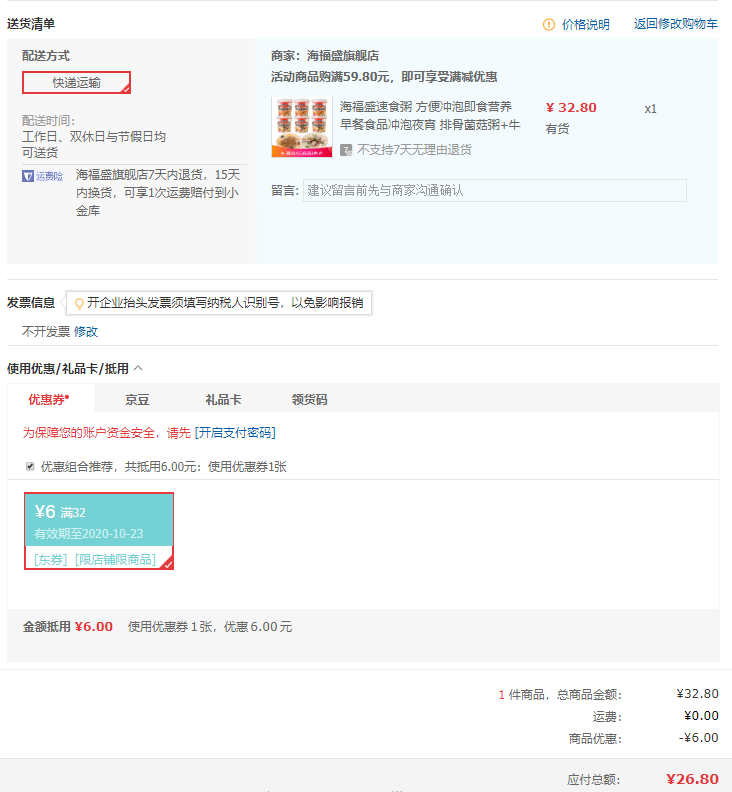Click the 商家：海福盛旗舰店 merchant name
This screenshot has height=792, width=732.
[x=325, y=56]
